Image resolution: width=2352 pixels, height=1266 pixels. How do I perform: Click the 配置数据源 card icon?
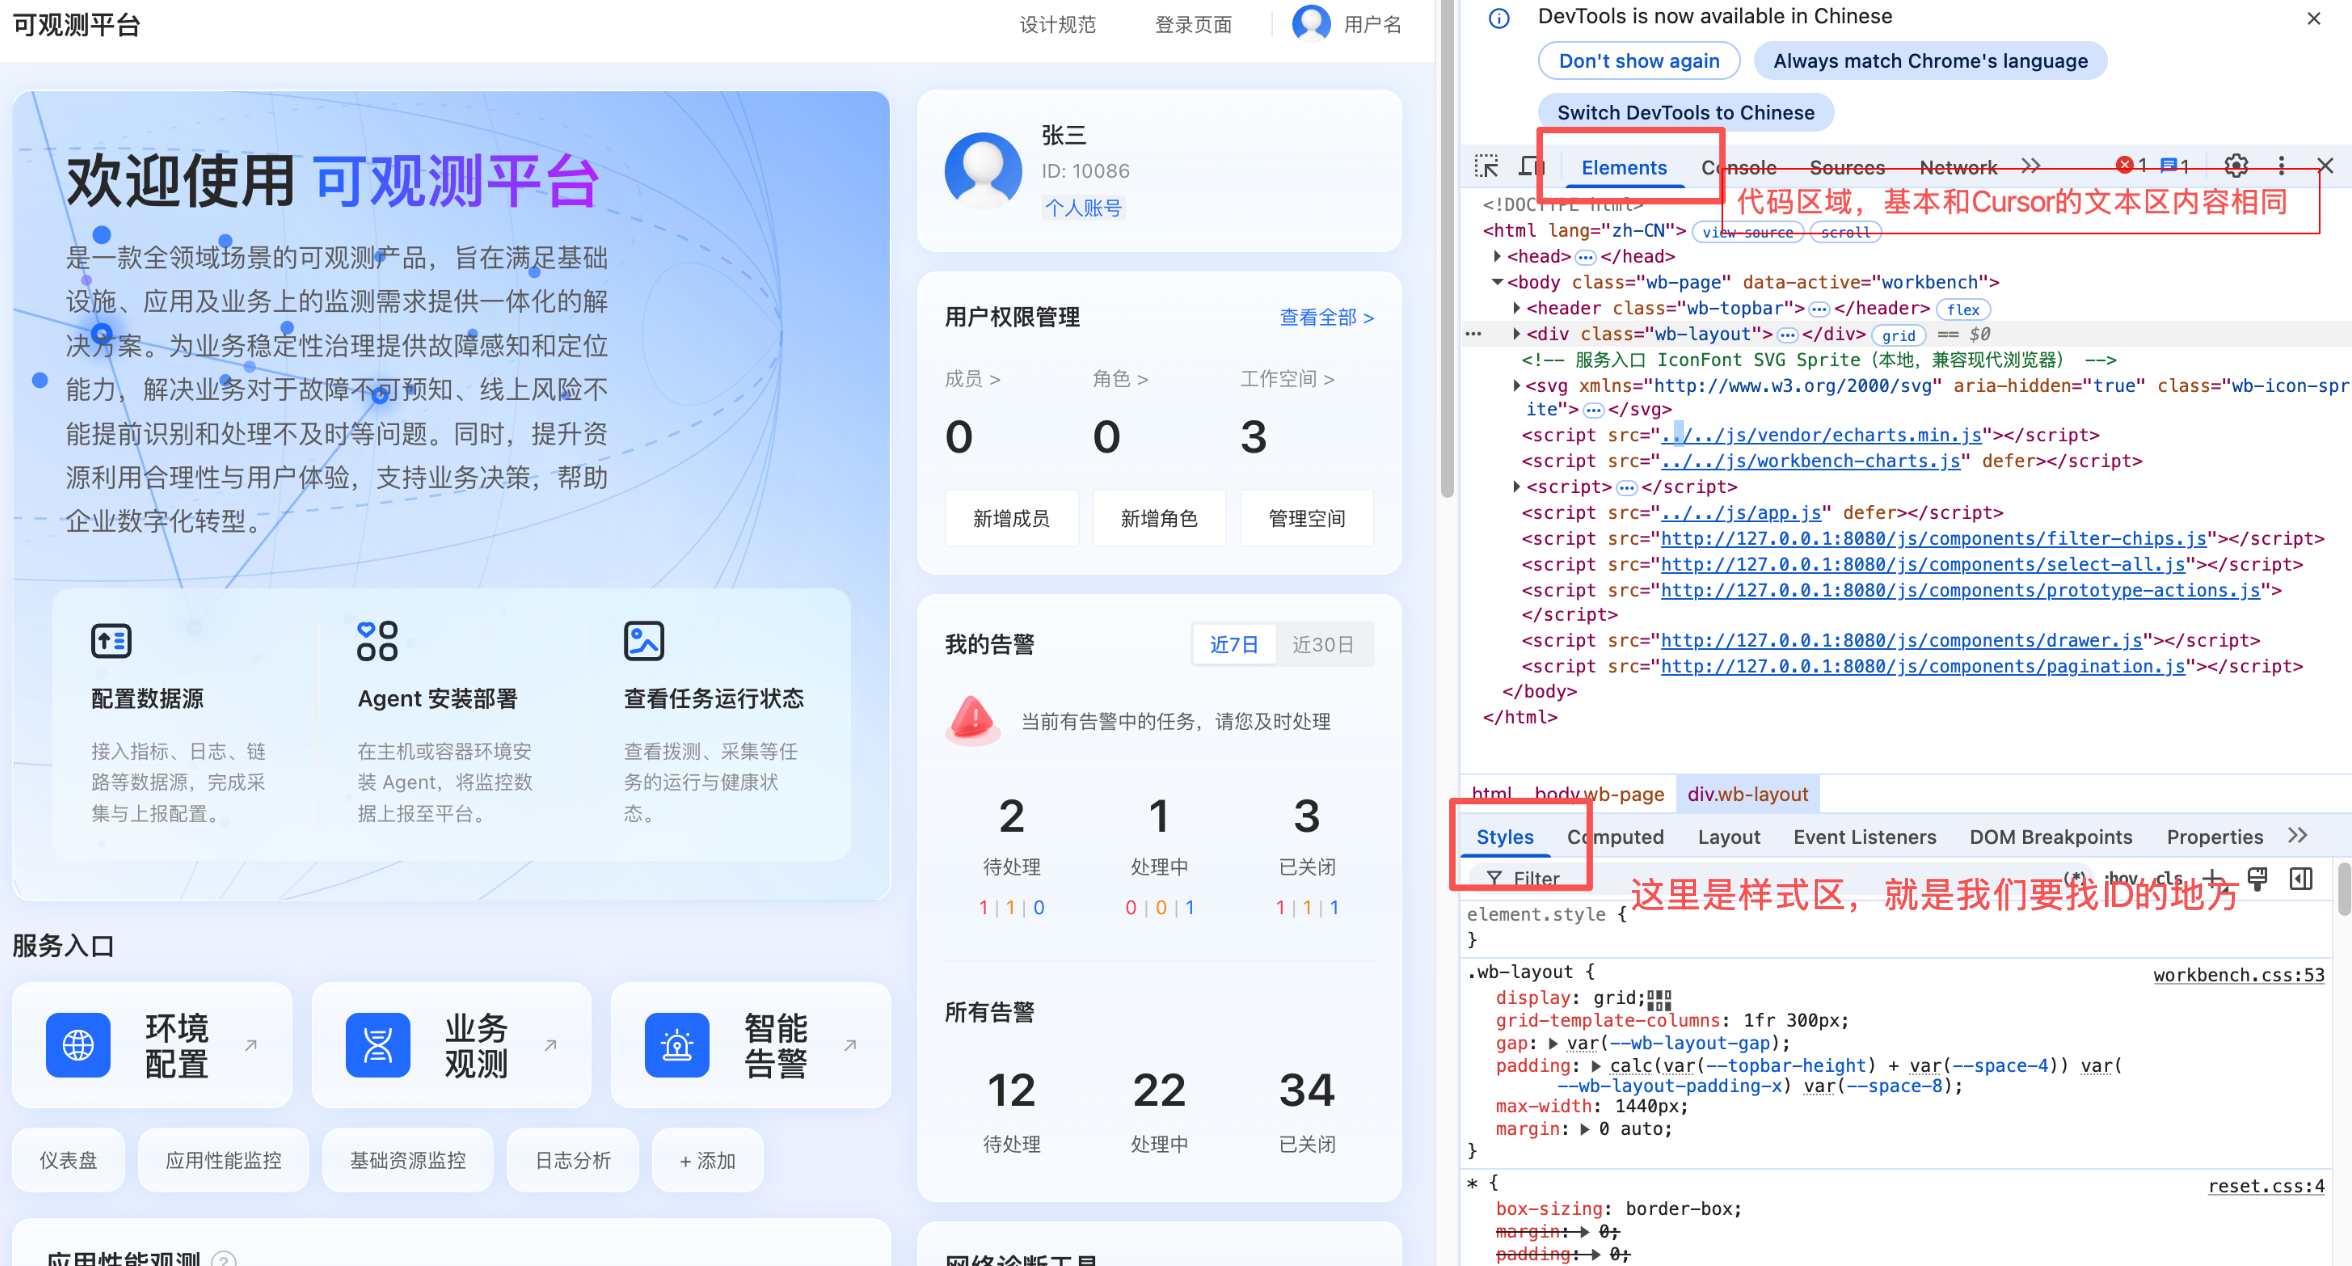point(111,641)
